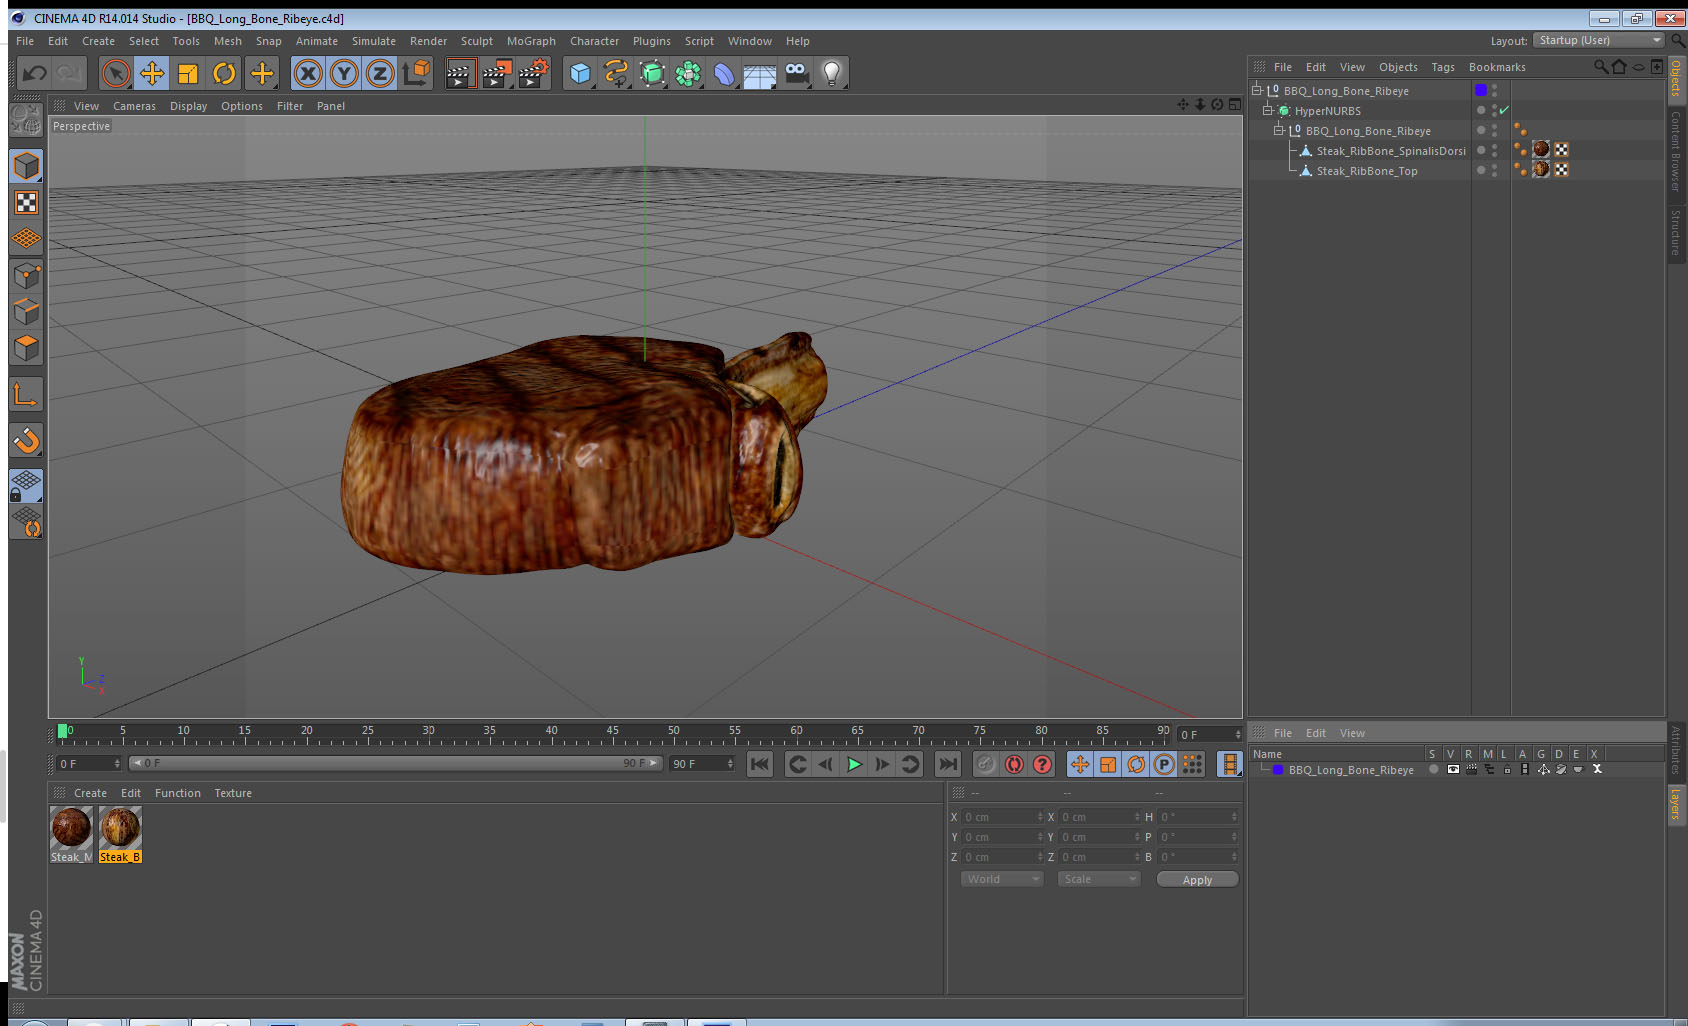Open the spline pen tools icon
Image resolution: width=1688 pixels, height=1026 pixels.
coord(616,73)
